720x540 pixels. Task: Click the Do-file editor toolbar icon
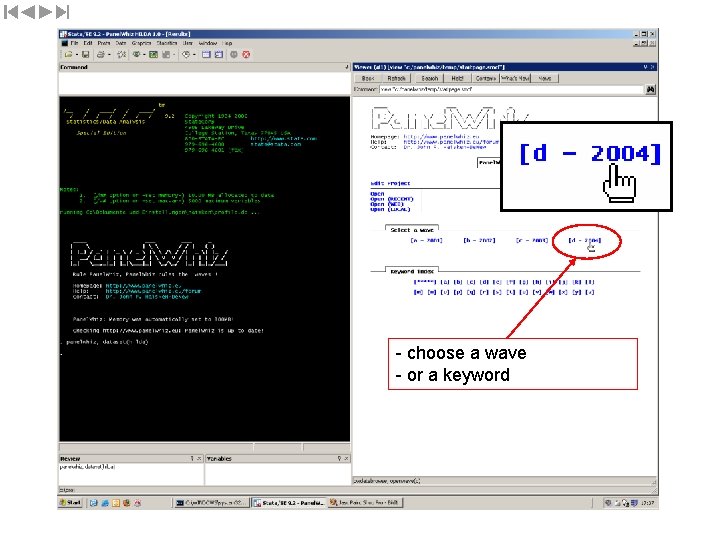[x=166, y=55]
